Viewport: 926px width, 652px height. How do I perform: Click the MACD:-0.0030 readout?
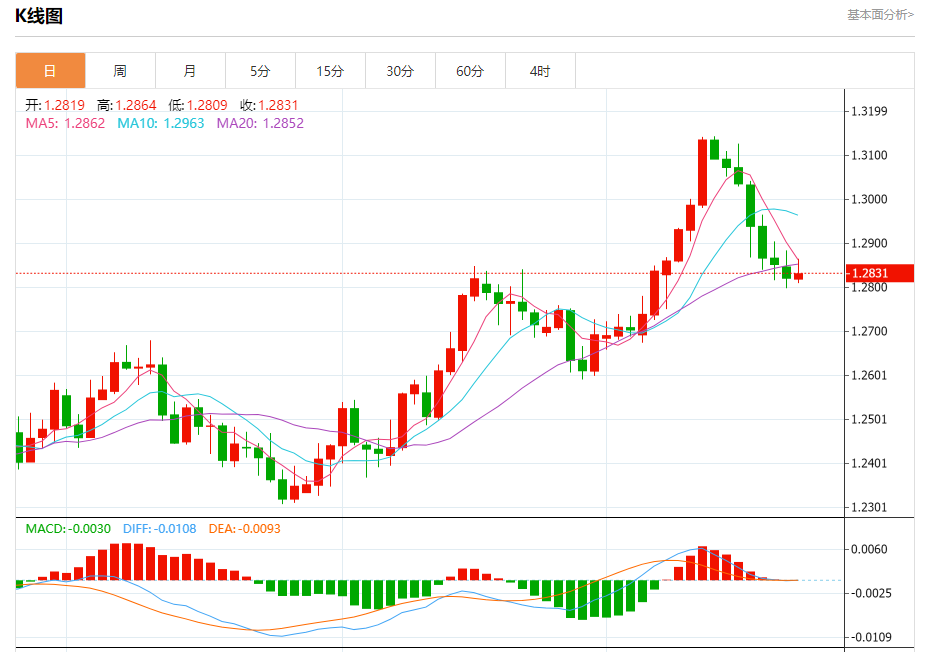pyautogui.click(x=68, y=529)
